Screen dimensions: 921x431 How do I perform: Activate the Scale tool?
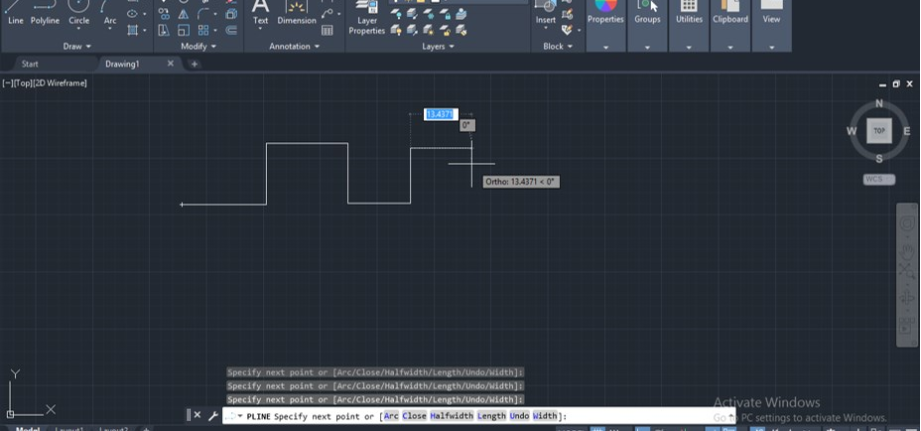(x=183, y=30)
